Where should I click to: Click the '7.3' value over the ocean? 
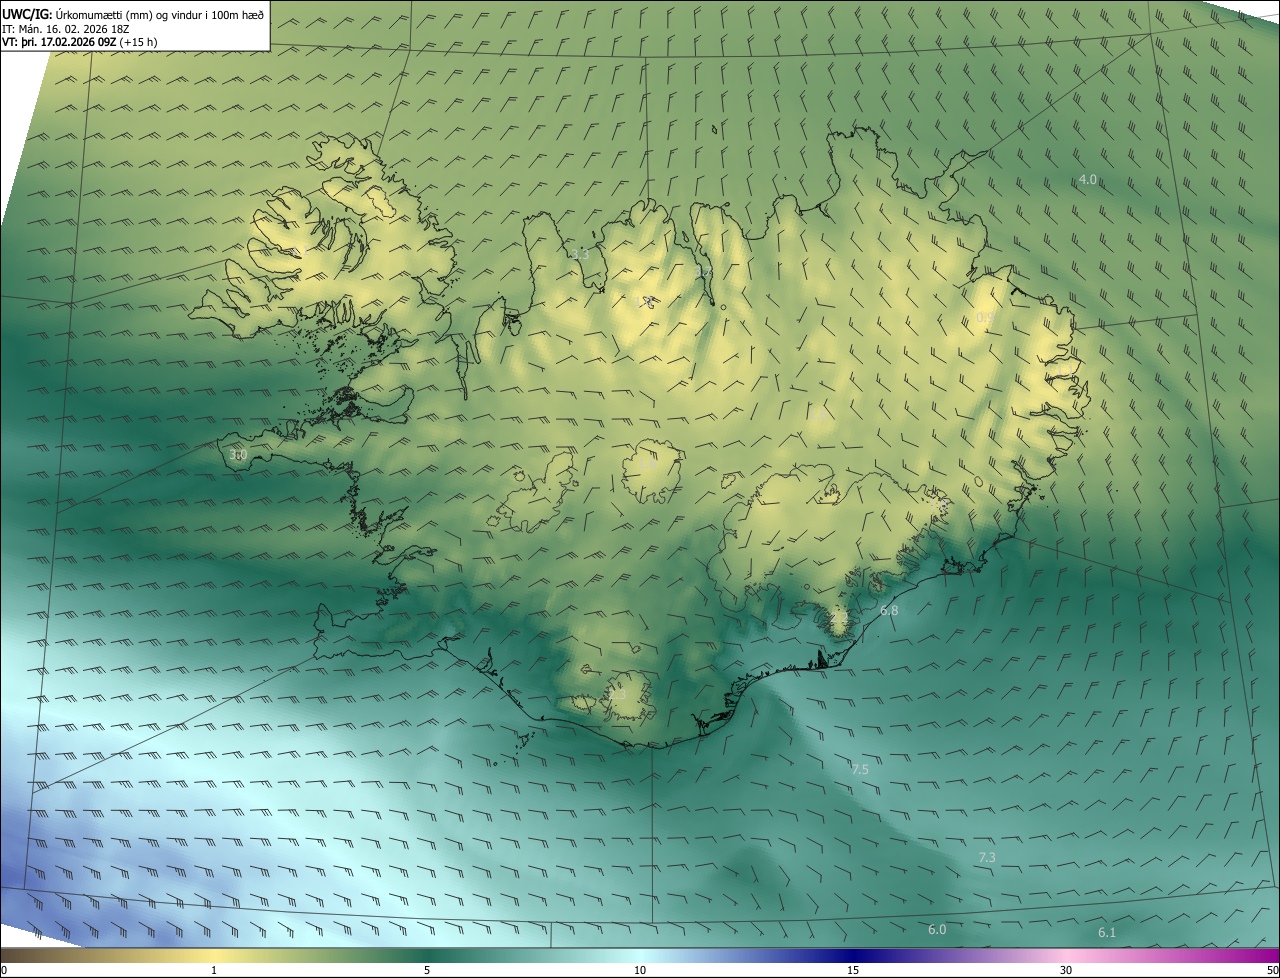click(x=987, y=857)
